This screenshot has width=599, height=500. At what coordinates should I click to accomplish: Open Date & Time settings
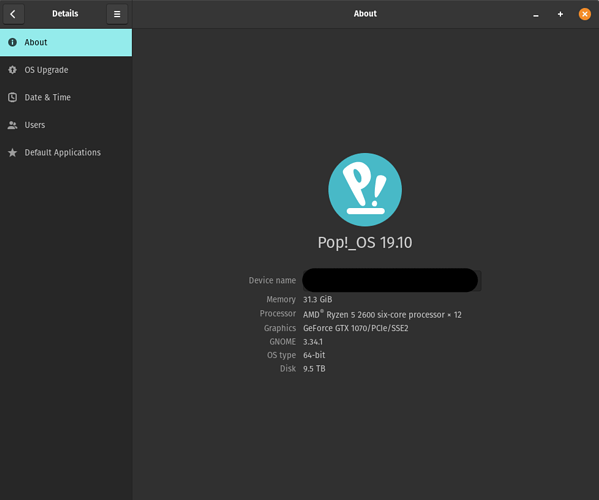tap(66, 97)
